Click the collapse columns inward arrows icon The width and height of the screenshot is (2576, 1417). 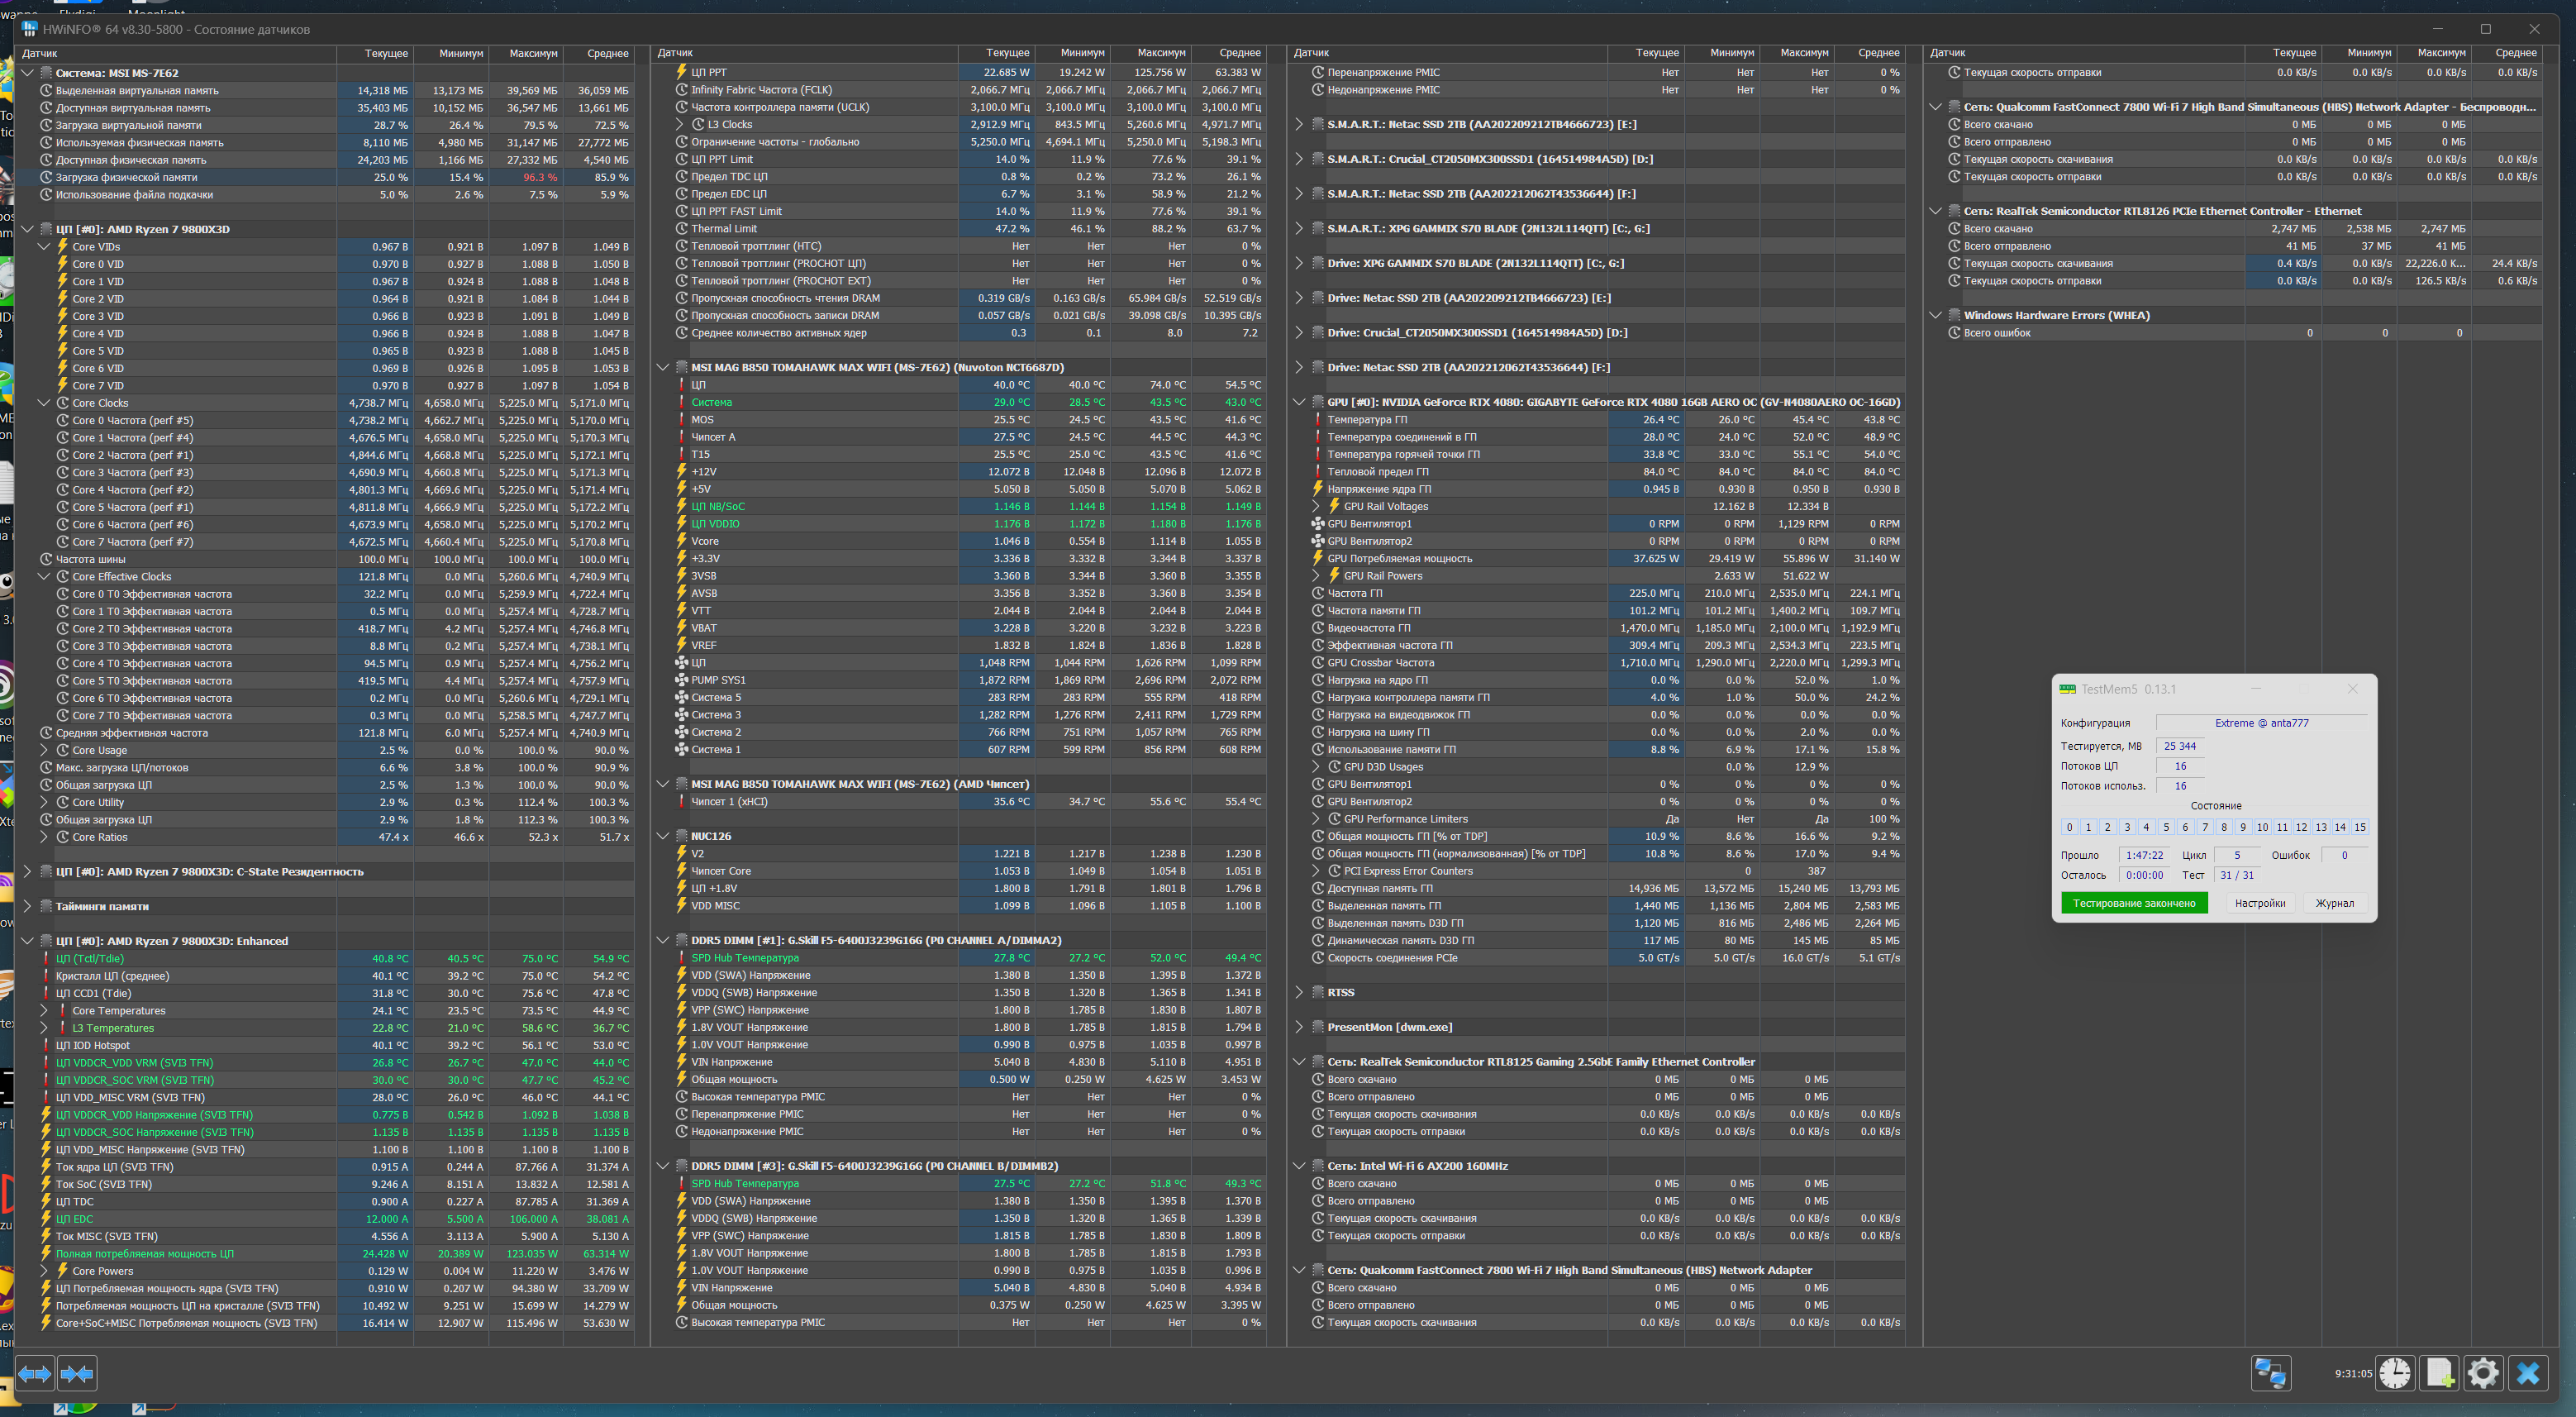pos(77,1373)
